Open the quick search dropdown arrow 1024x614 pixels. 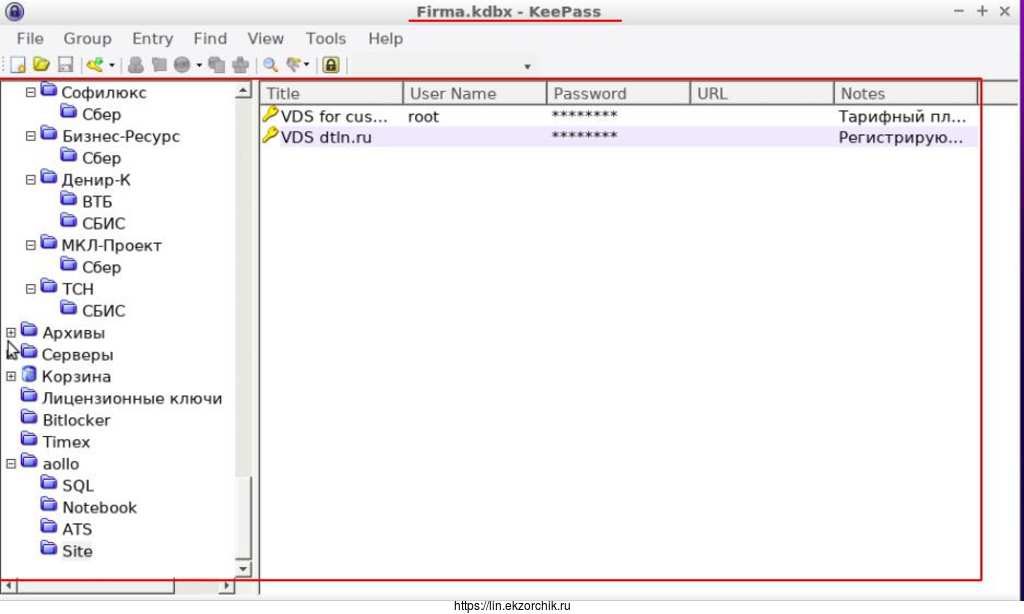click(527, 67)
